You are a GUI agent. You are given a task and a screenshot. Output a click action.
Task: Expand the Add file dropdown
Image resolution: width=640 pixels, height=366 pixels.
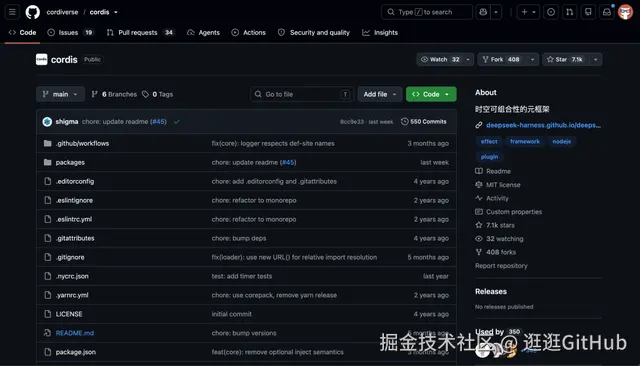click(x=380, y=94)
